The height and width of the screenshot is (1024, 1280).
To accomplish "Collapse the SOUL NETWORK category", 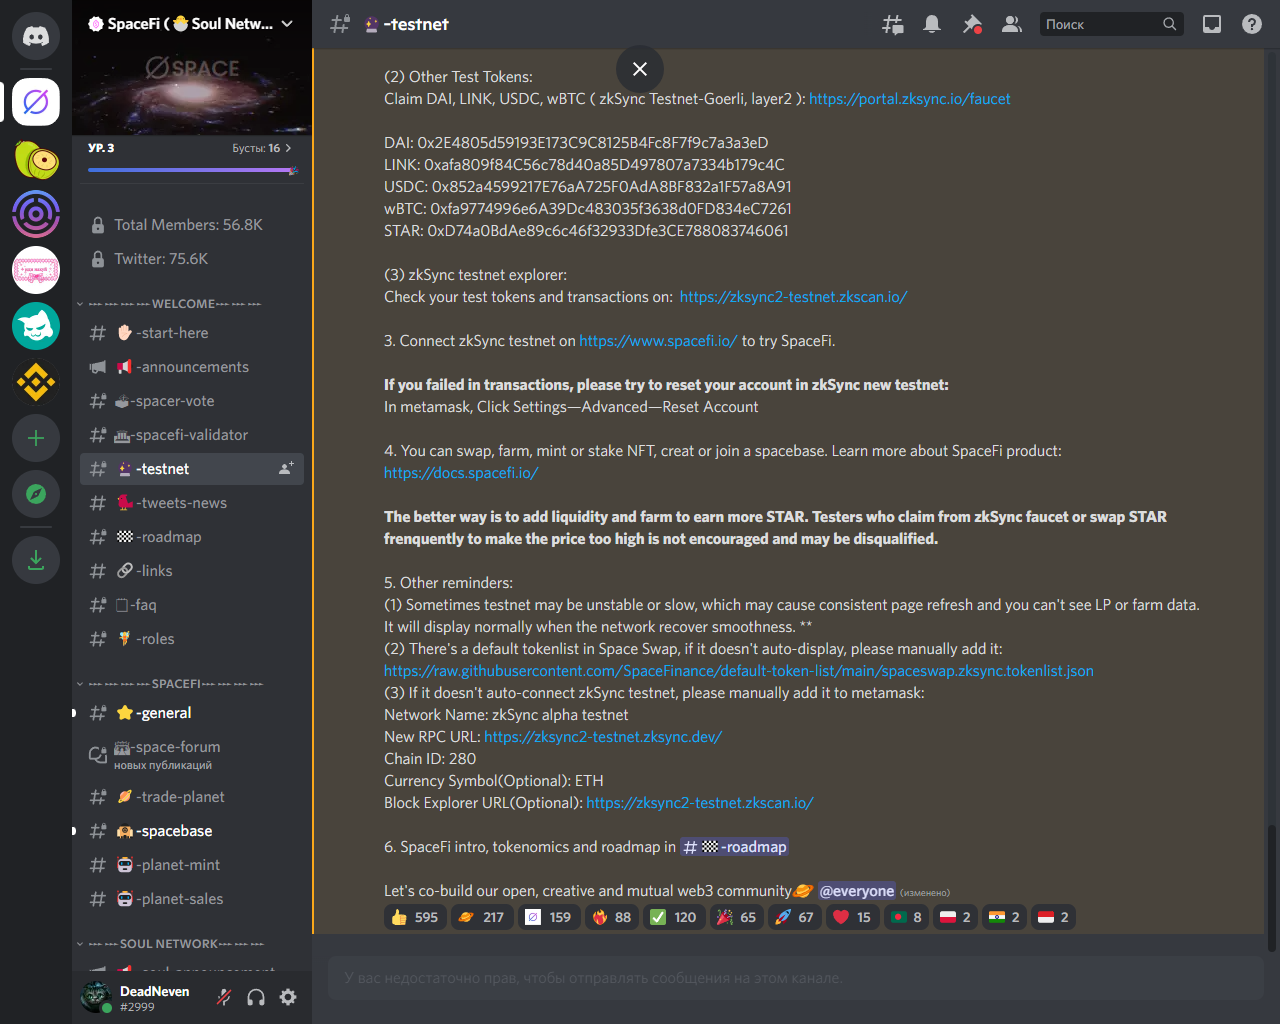I will 170,944.
